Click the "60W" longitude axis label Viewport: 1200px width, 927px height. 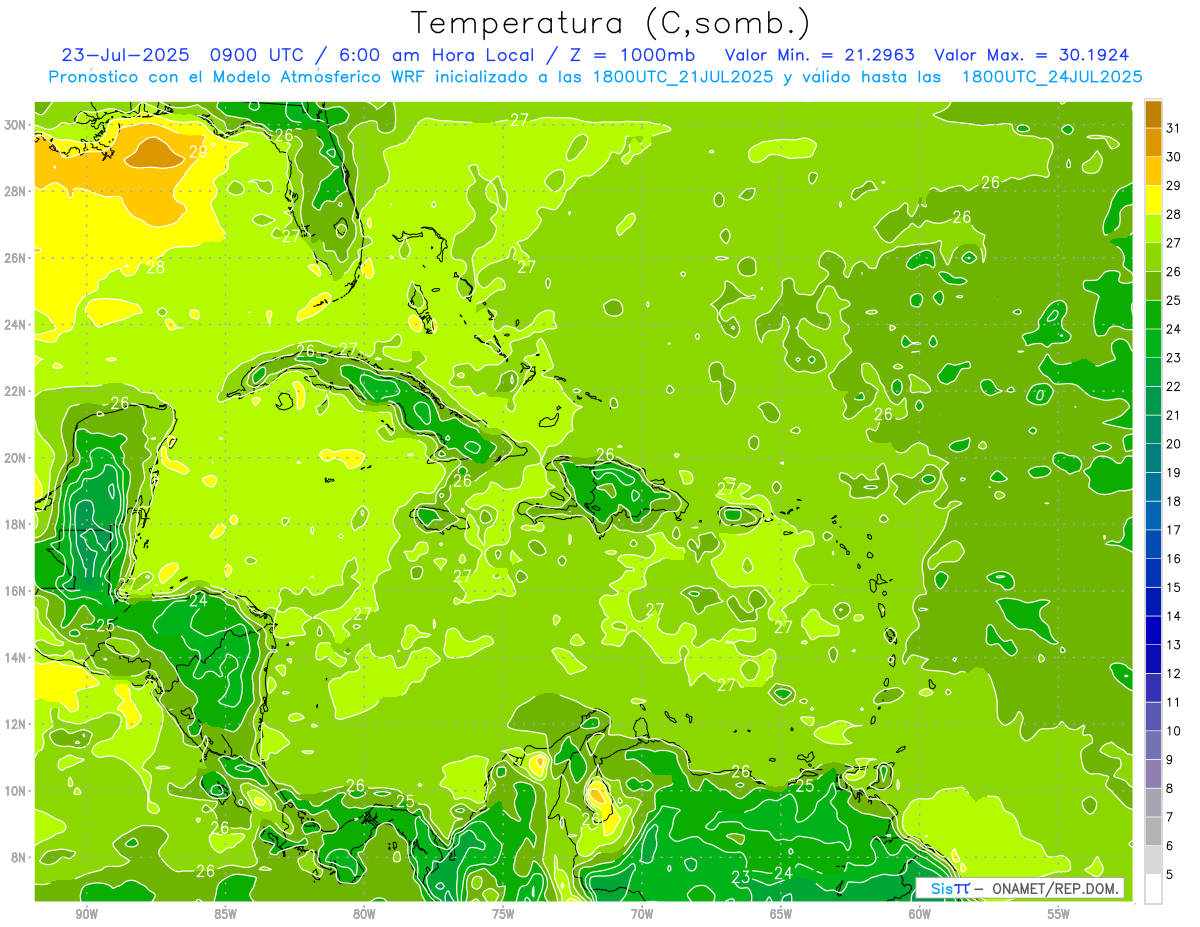[920, 914]
